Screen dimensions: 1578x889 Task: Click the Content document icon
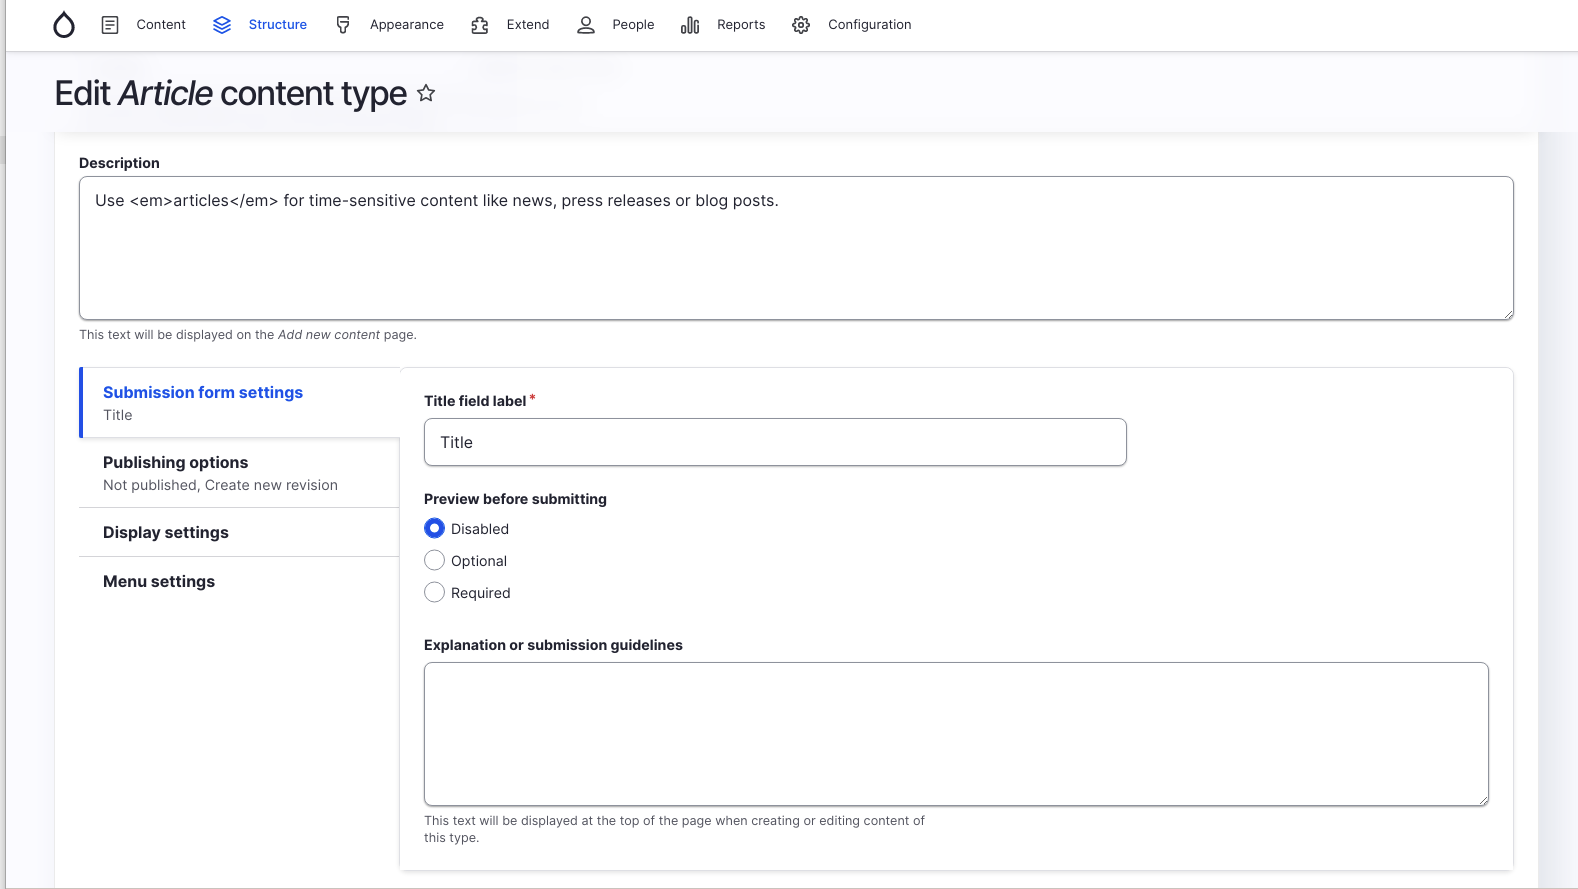(x=110, y=25)
